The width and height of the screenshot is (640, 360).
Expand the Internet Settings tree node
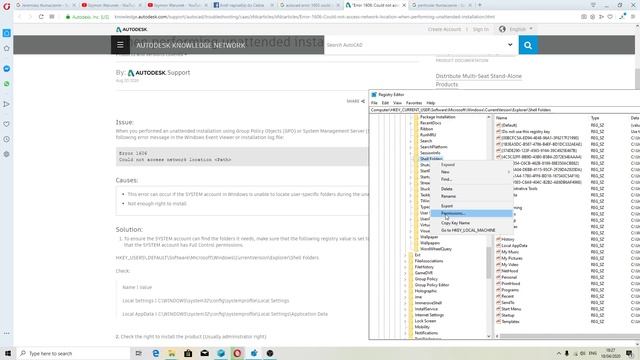(405, 315)
